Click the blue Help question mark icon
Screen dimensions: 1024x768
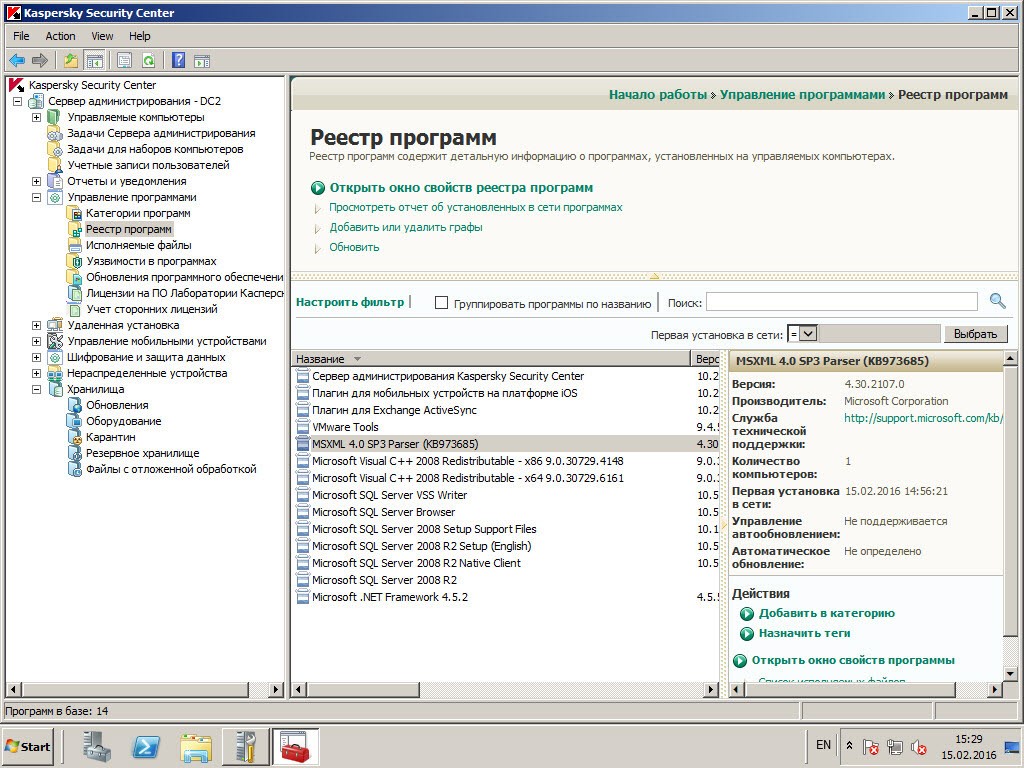(x=178, y=60)
